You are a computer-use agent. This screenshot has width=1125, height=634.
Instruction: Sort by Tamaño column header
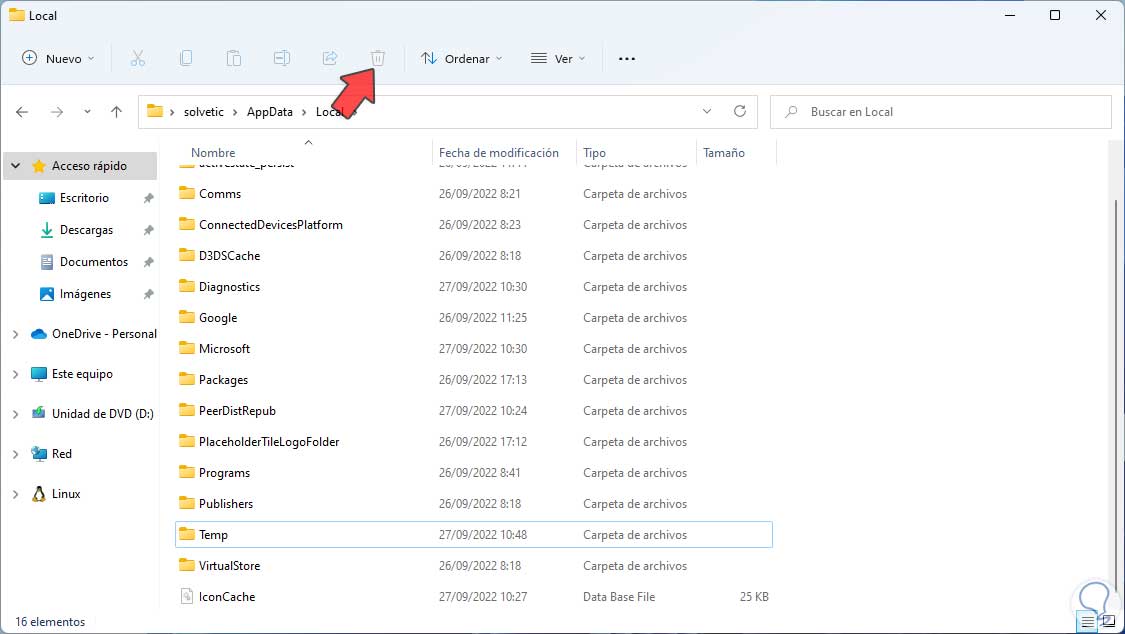(x=724, y=153)
